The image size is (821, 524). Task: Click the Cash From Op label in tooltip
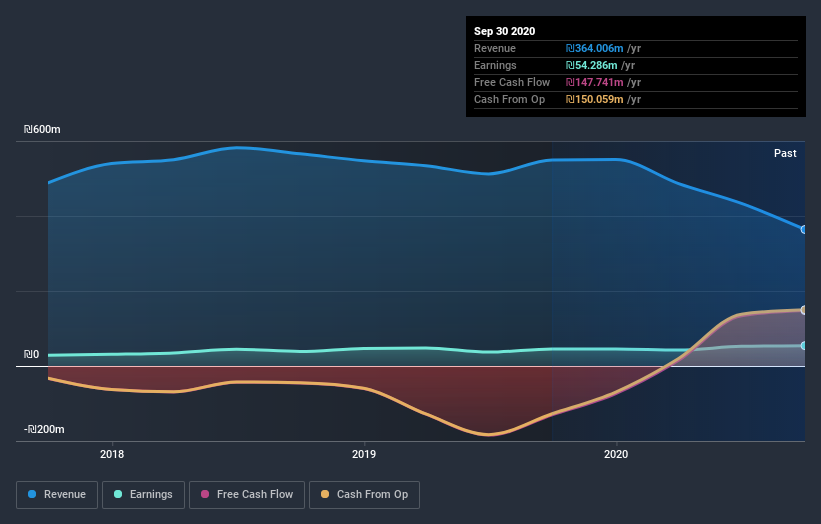[x=509, y=99]
